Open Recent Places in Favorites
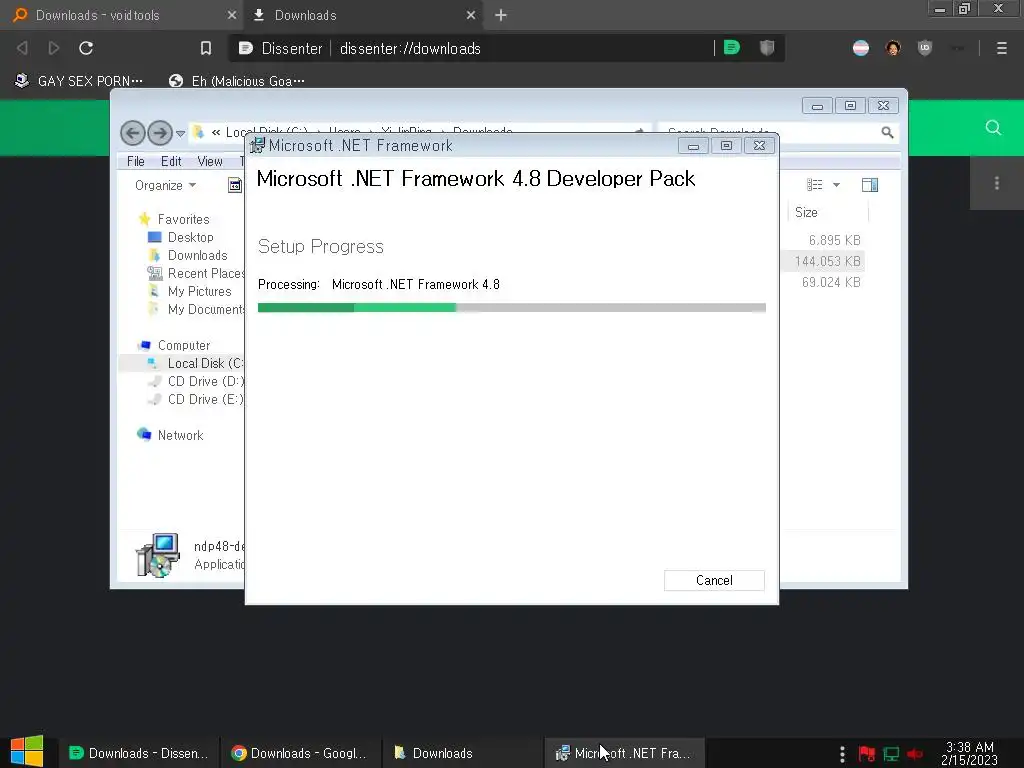Screen dimensions: 1024x768 coord(196,274)
